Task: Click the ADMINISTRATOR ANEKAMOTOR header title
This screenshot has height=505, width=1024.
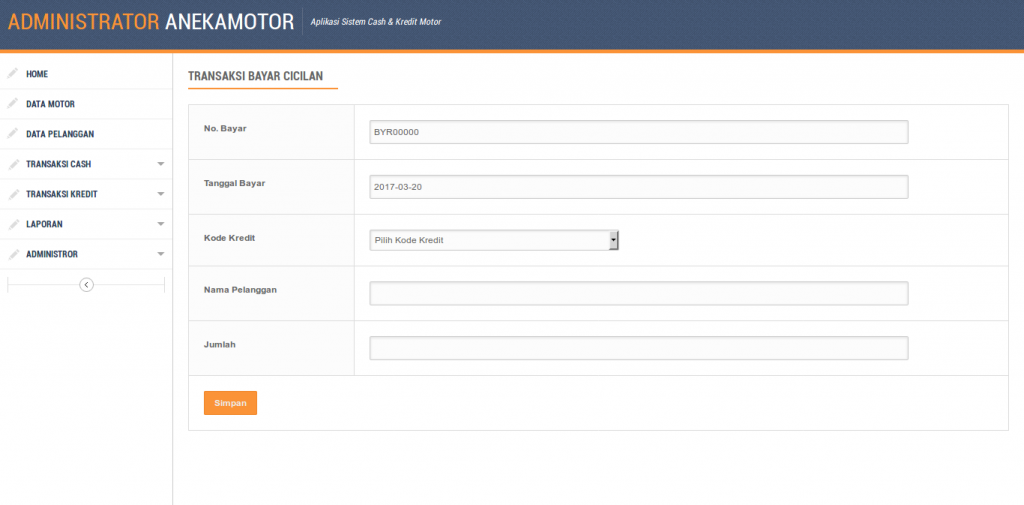Action: [x=151, y=22]
